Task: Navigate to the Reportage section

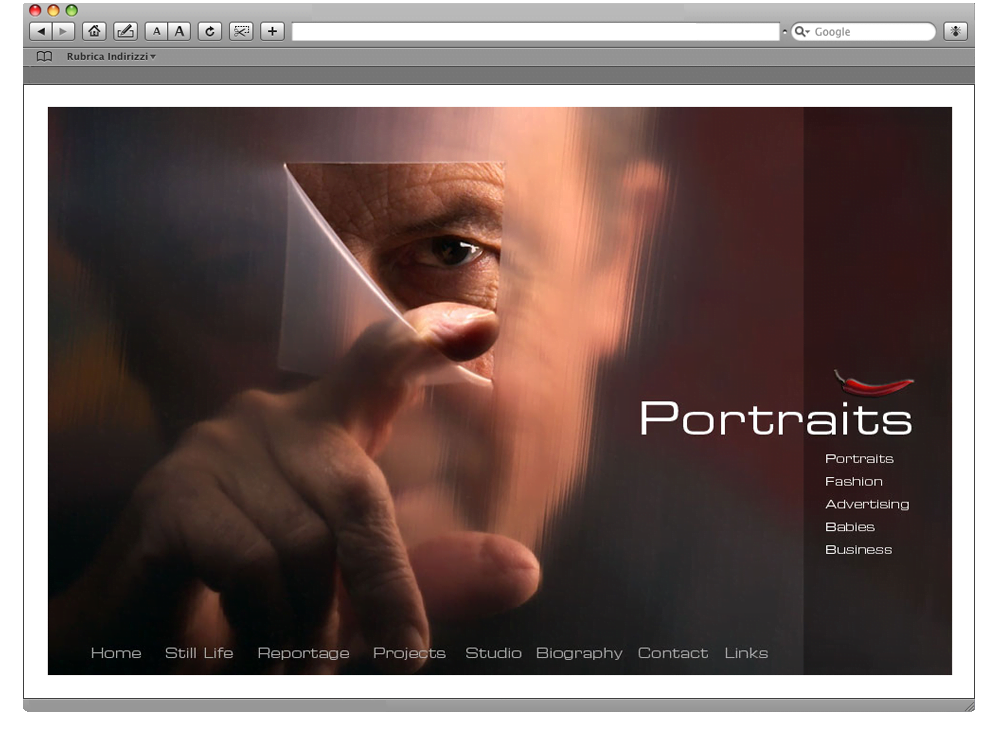Action: pyautogui.click(x=303, y=654)
